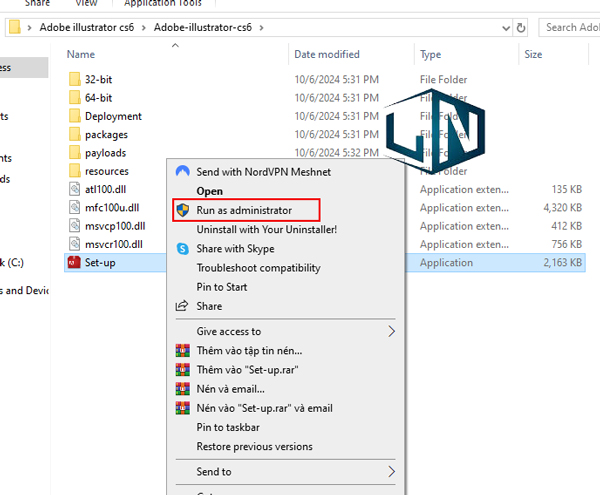Expand chevron after 'Adobe illustrator cs6' breadcrumb

(x=143, y=28)
